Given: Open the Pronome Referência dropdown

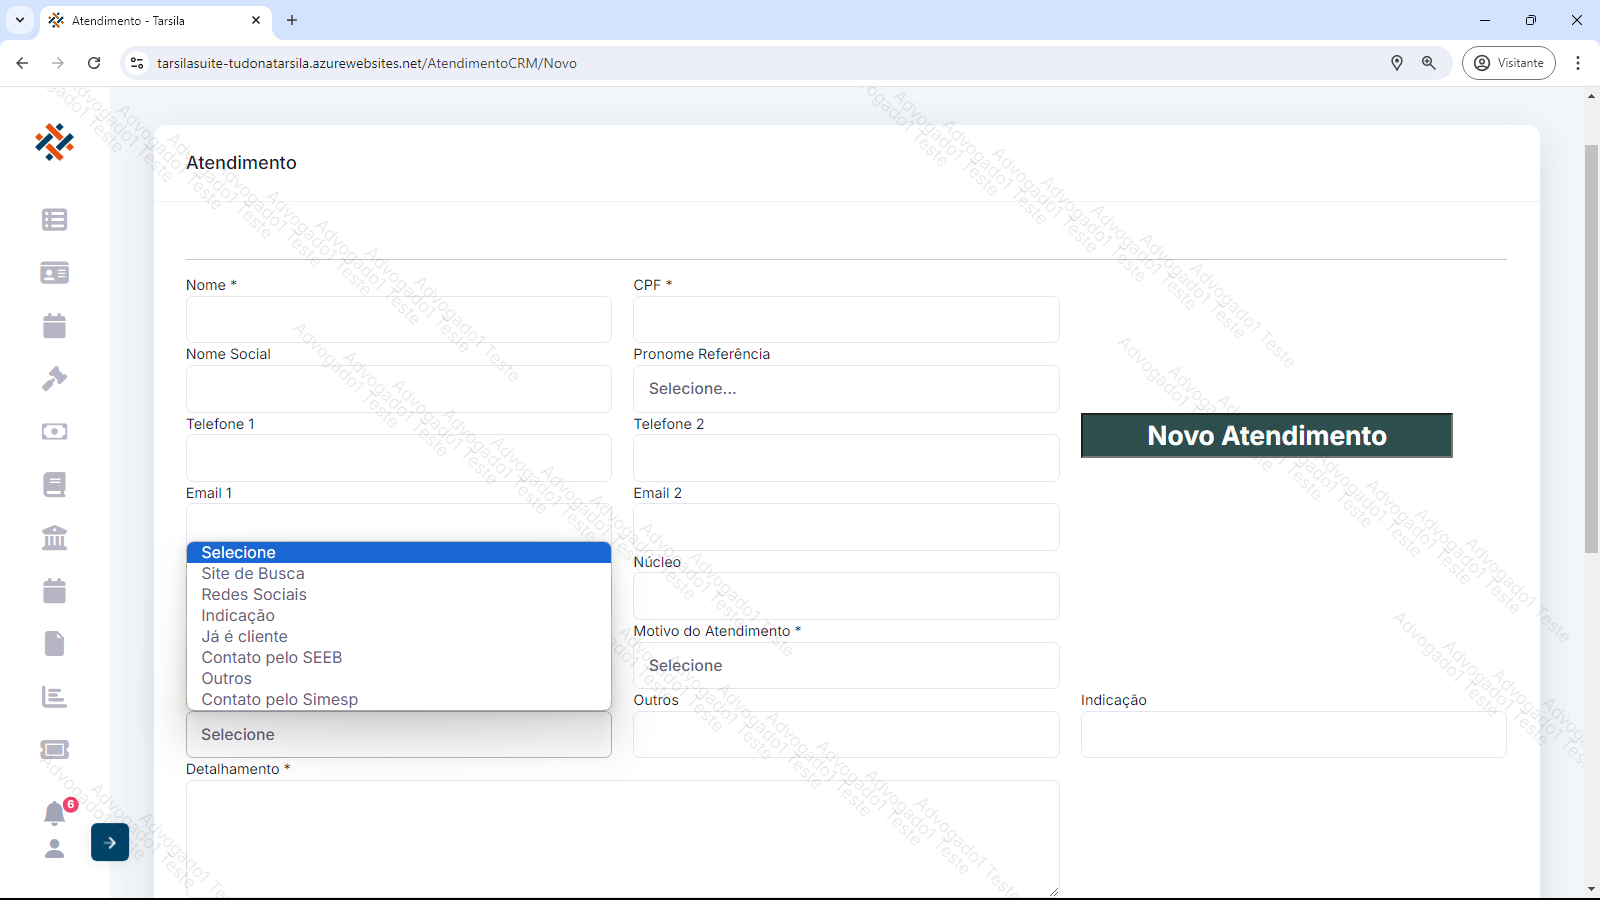Looking at the screenshot, I should [845, 389].
